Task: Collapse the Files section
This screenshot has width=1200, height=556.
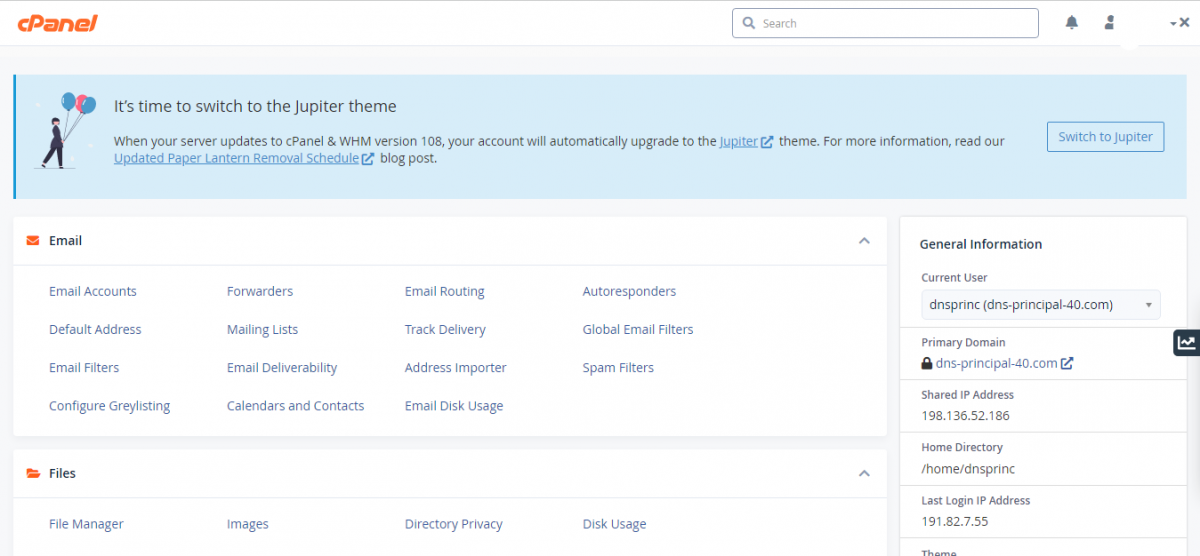Action: click(x=864, y=474)
